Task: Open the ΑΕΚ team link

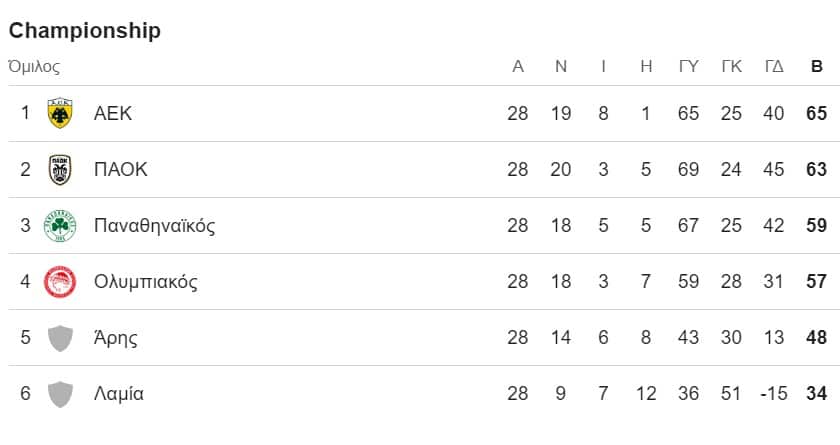Action: [112, 114]
